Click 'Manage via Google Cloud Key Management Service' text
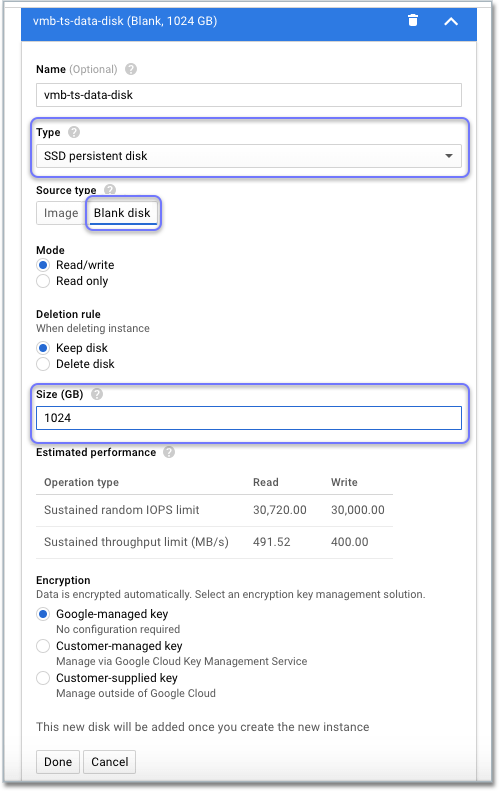The height and width of the screenshot is (791, 499). (182, 661)
